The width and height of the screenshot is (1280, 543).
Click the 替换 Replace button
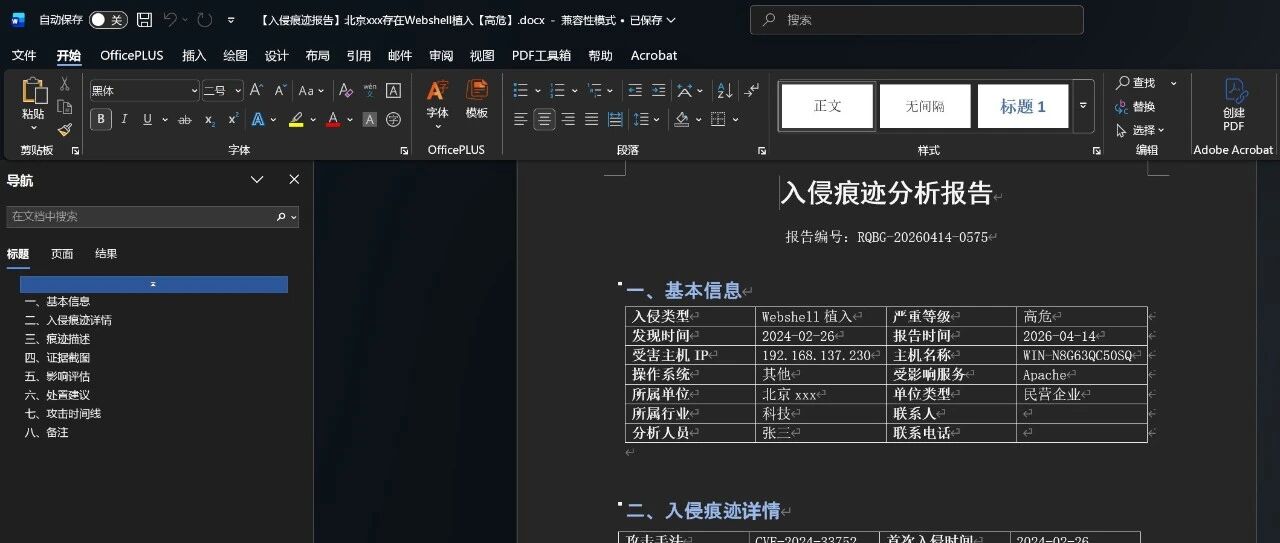click(1136, 107)
